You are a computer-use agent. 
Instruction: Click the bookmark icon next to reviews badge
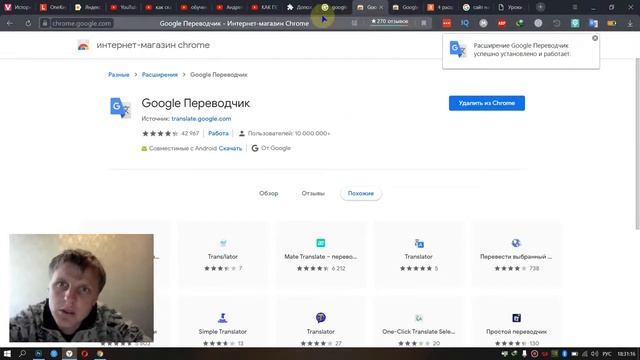(x=424, y=23)
